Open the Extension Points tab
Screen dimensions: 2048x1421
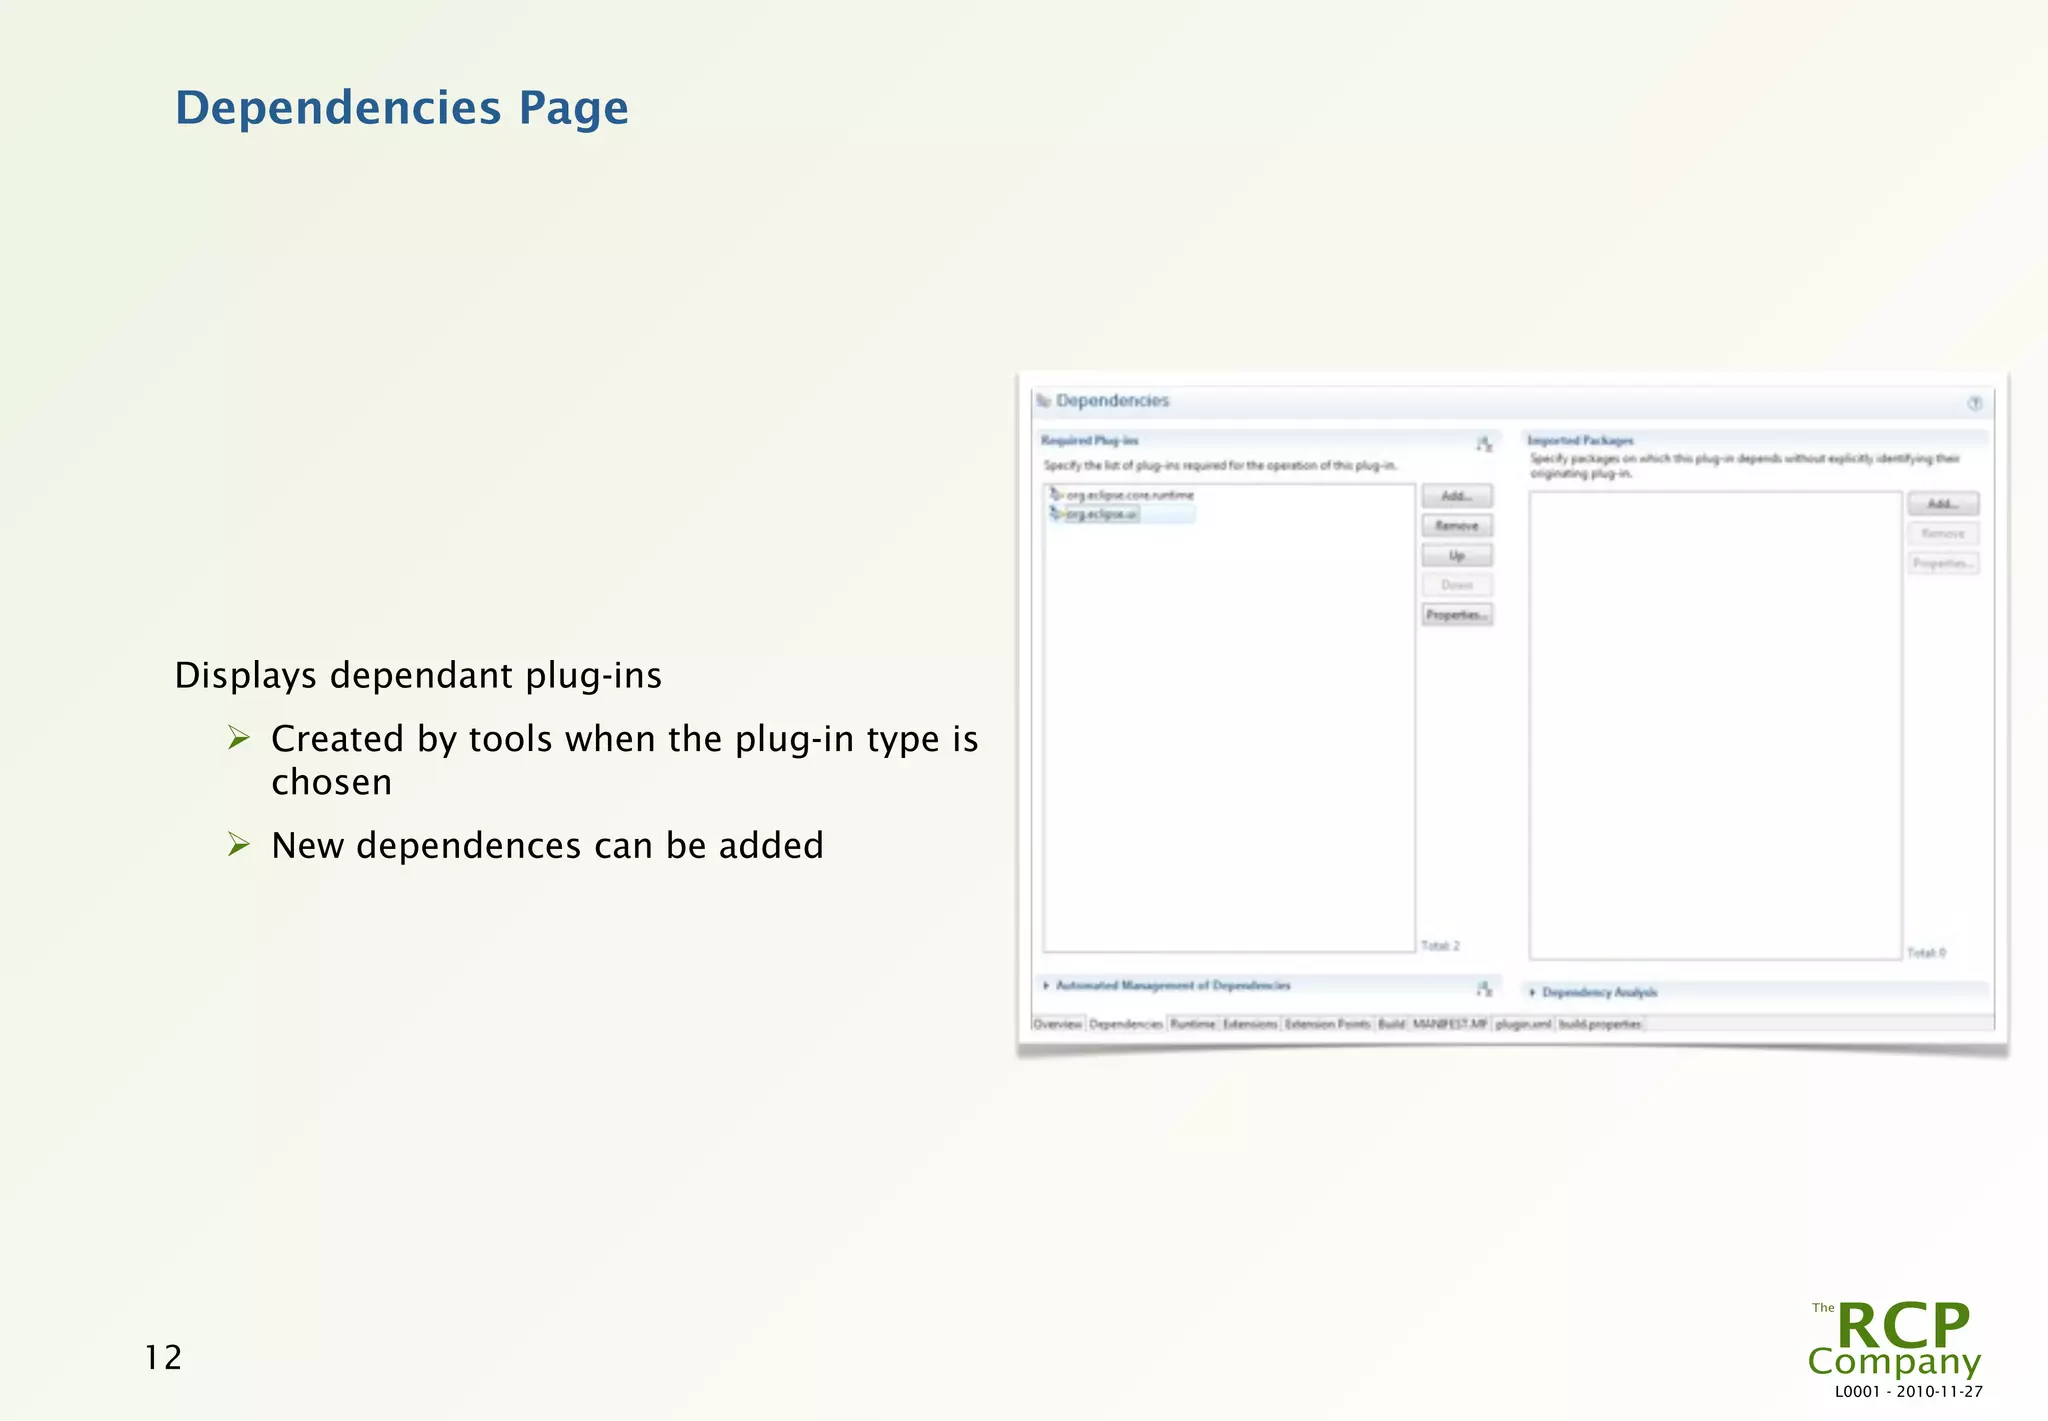tap(1327, 1024)
